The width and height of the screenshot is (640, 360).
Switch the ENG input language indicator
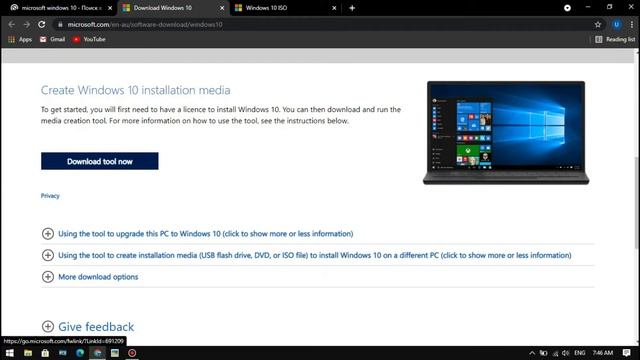[580, 353]
